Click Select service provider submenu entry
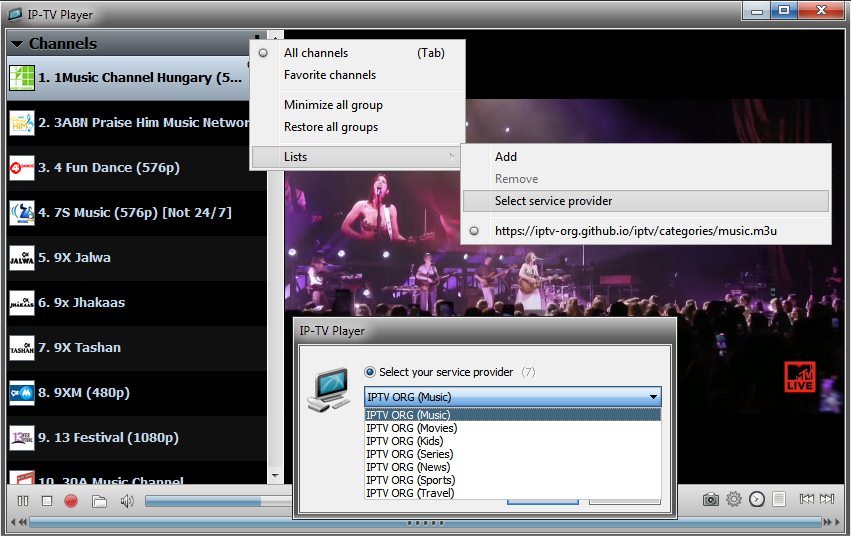 pos(646,201)
